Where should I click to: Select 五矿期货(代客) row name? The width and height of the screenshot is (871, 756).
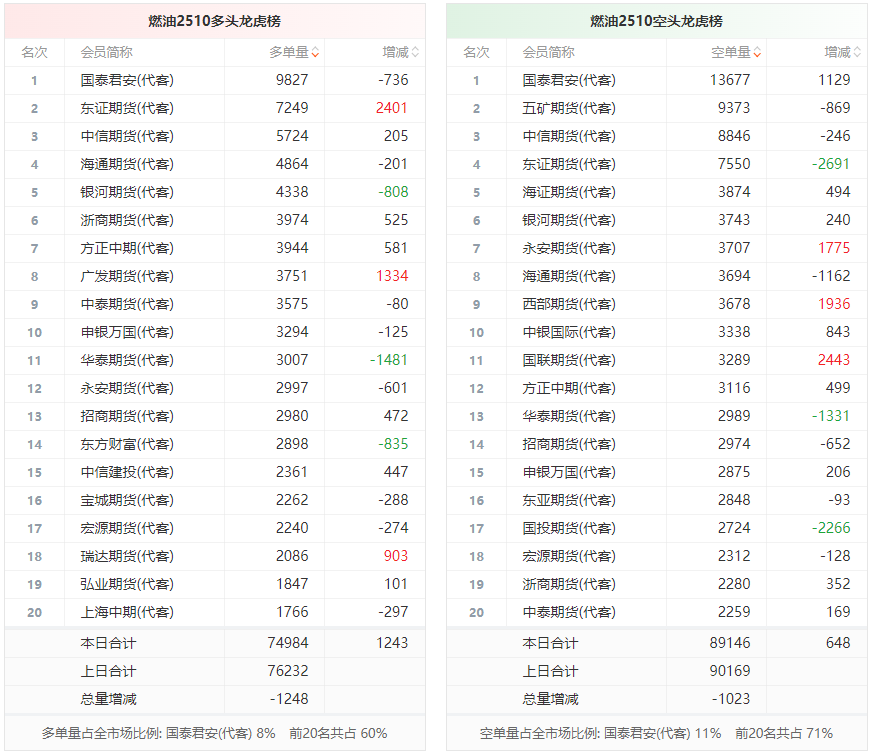point(569,108)
